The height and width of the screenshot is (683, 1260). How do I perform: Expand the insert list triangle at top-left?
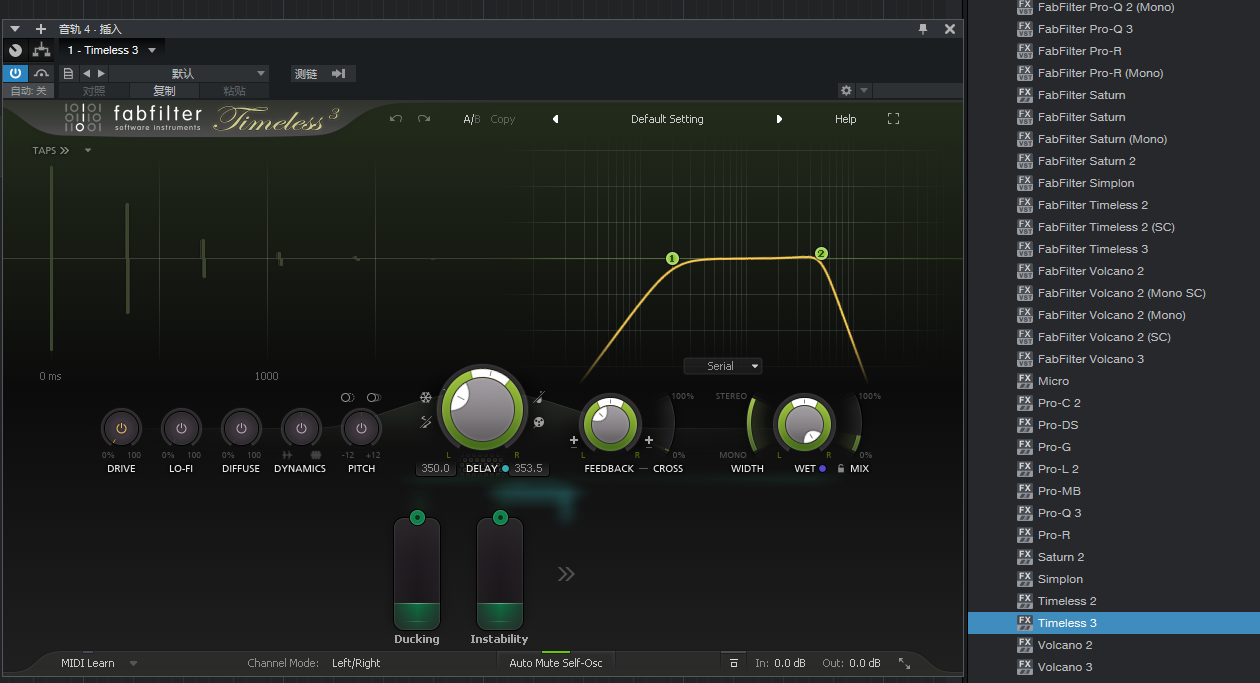pyautogui.click(x=15, y=29)
